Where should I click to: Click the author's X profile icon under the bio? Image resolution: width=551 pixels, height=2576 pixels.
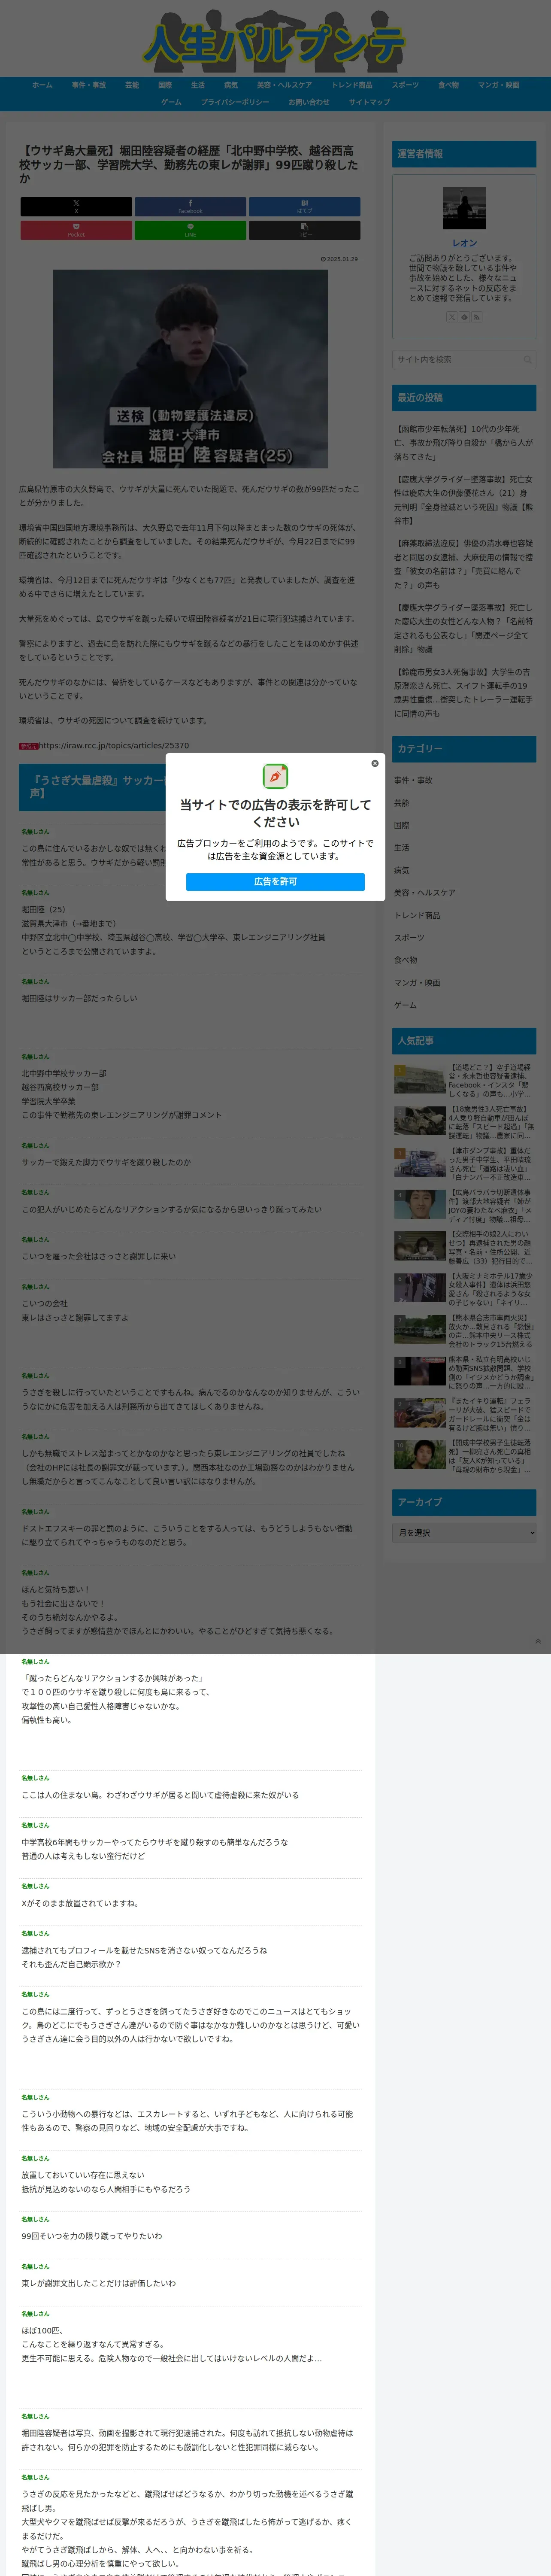pos(452,317)
